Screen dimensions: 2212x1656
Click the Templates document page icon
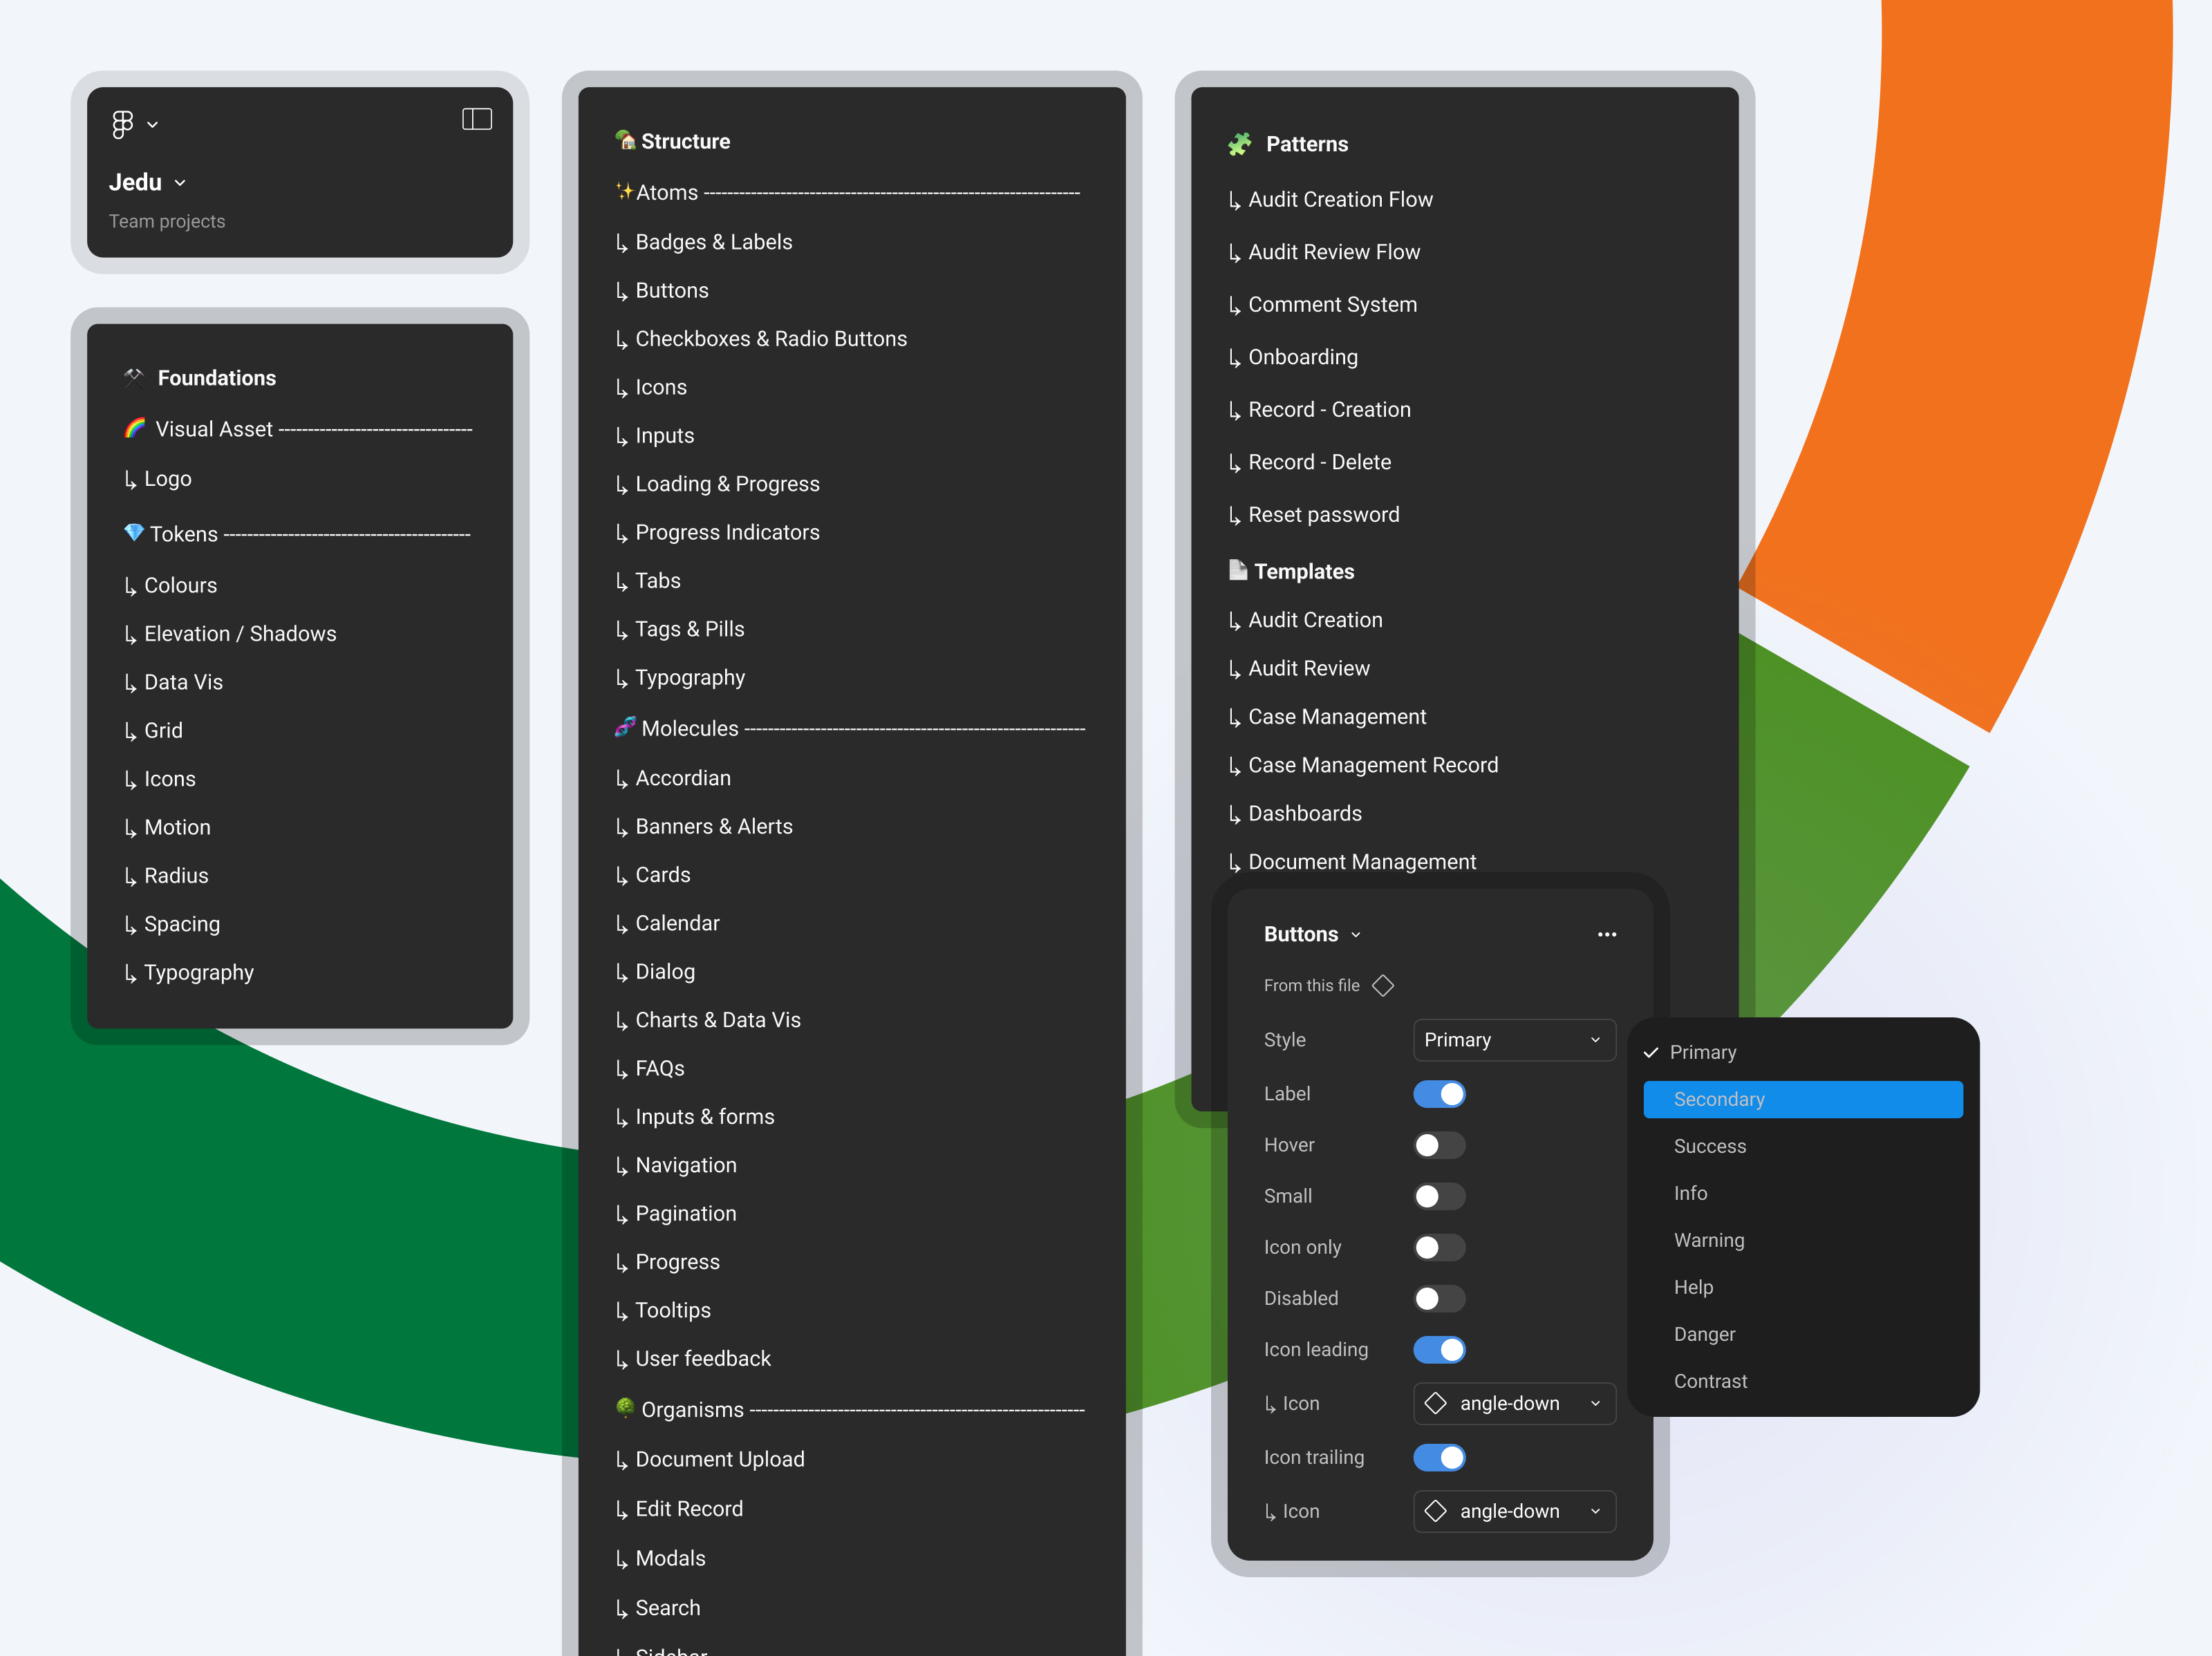click(x=1238, y=570)
